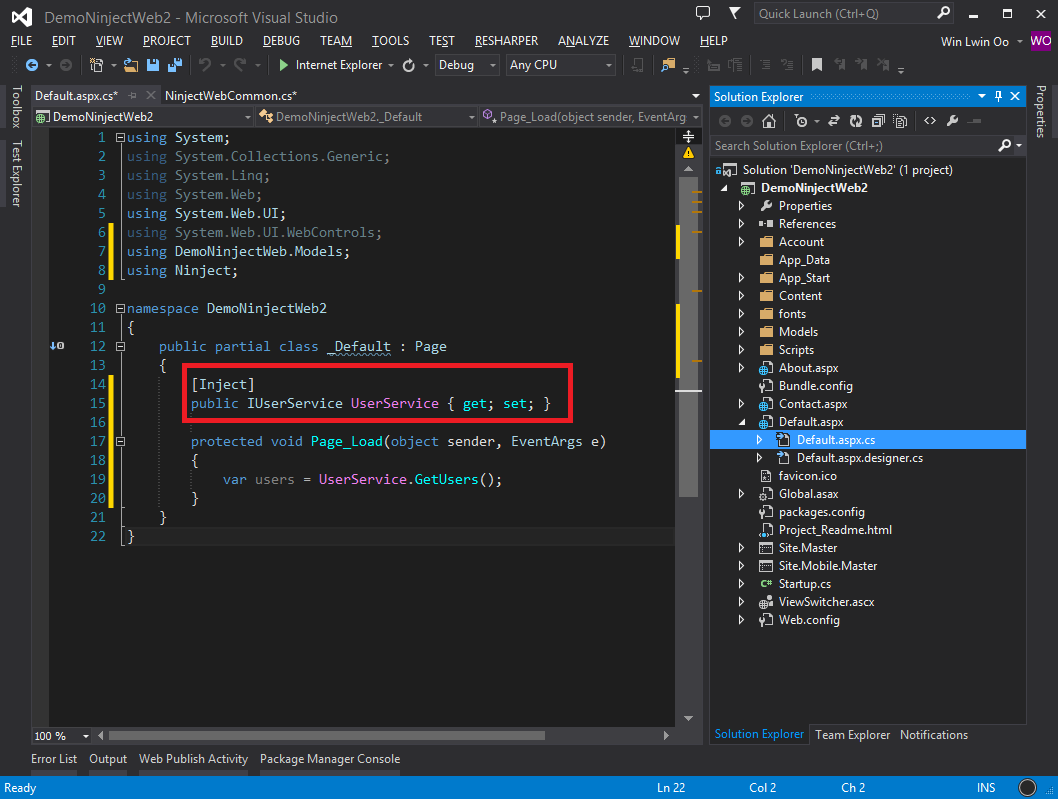The width and height of the screenshot is (1058, 799).
Task: Click the Show All Files icon
Action: pos(900,121)
